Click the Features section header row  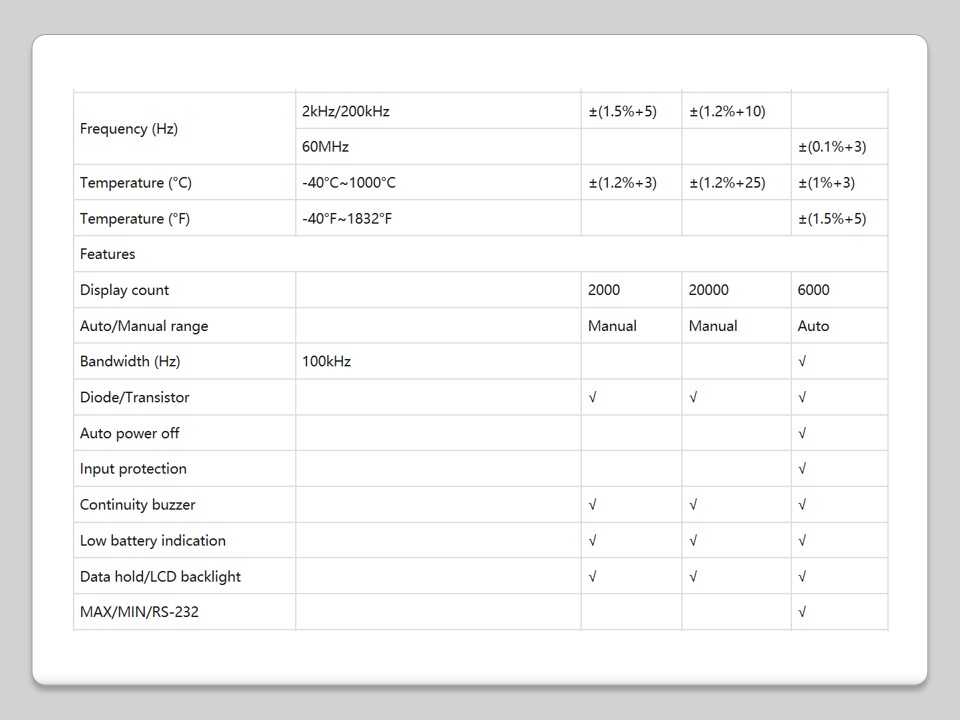(108, 254)
